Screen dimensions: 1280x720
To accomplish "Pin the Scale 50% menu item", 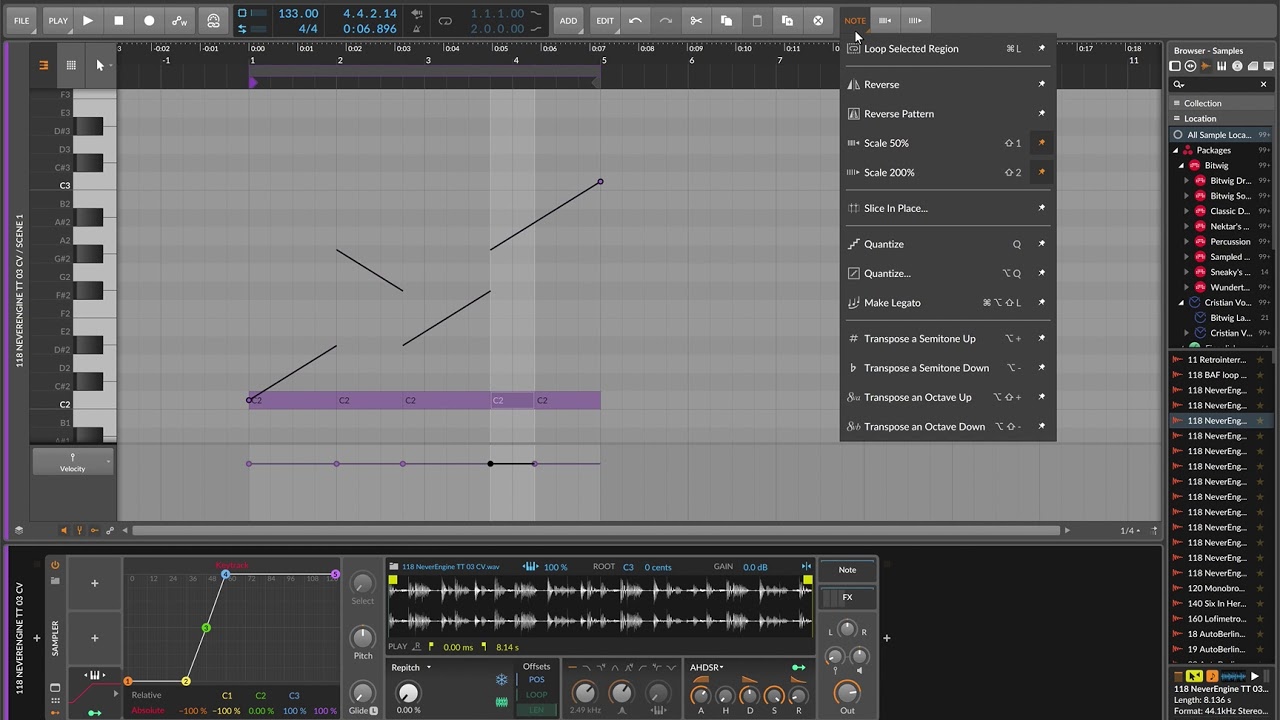I will (1041, 143).
